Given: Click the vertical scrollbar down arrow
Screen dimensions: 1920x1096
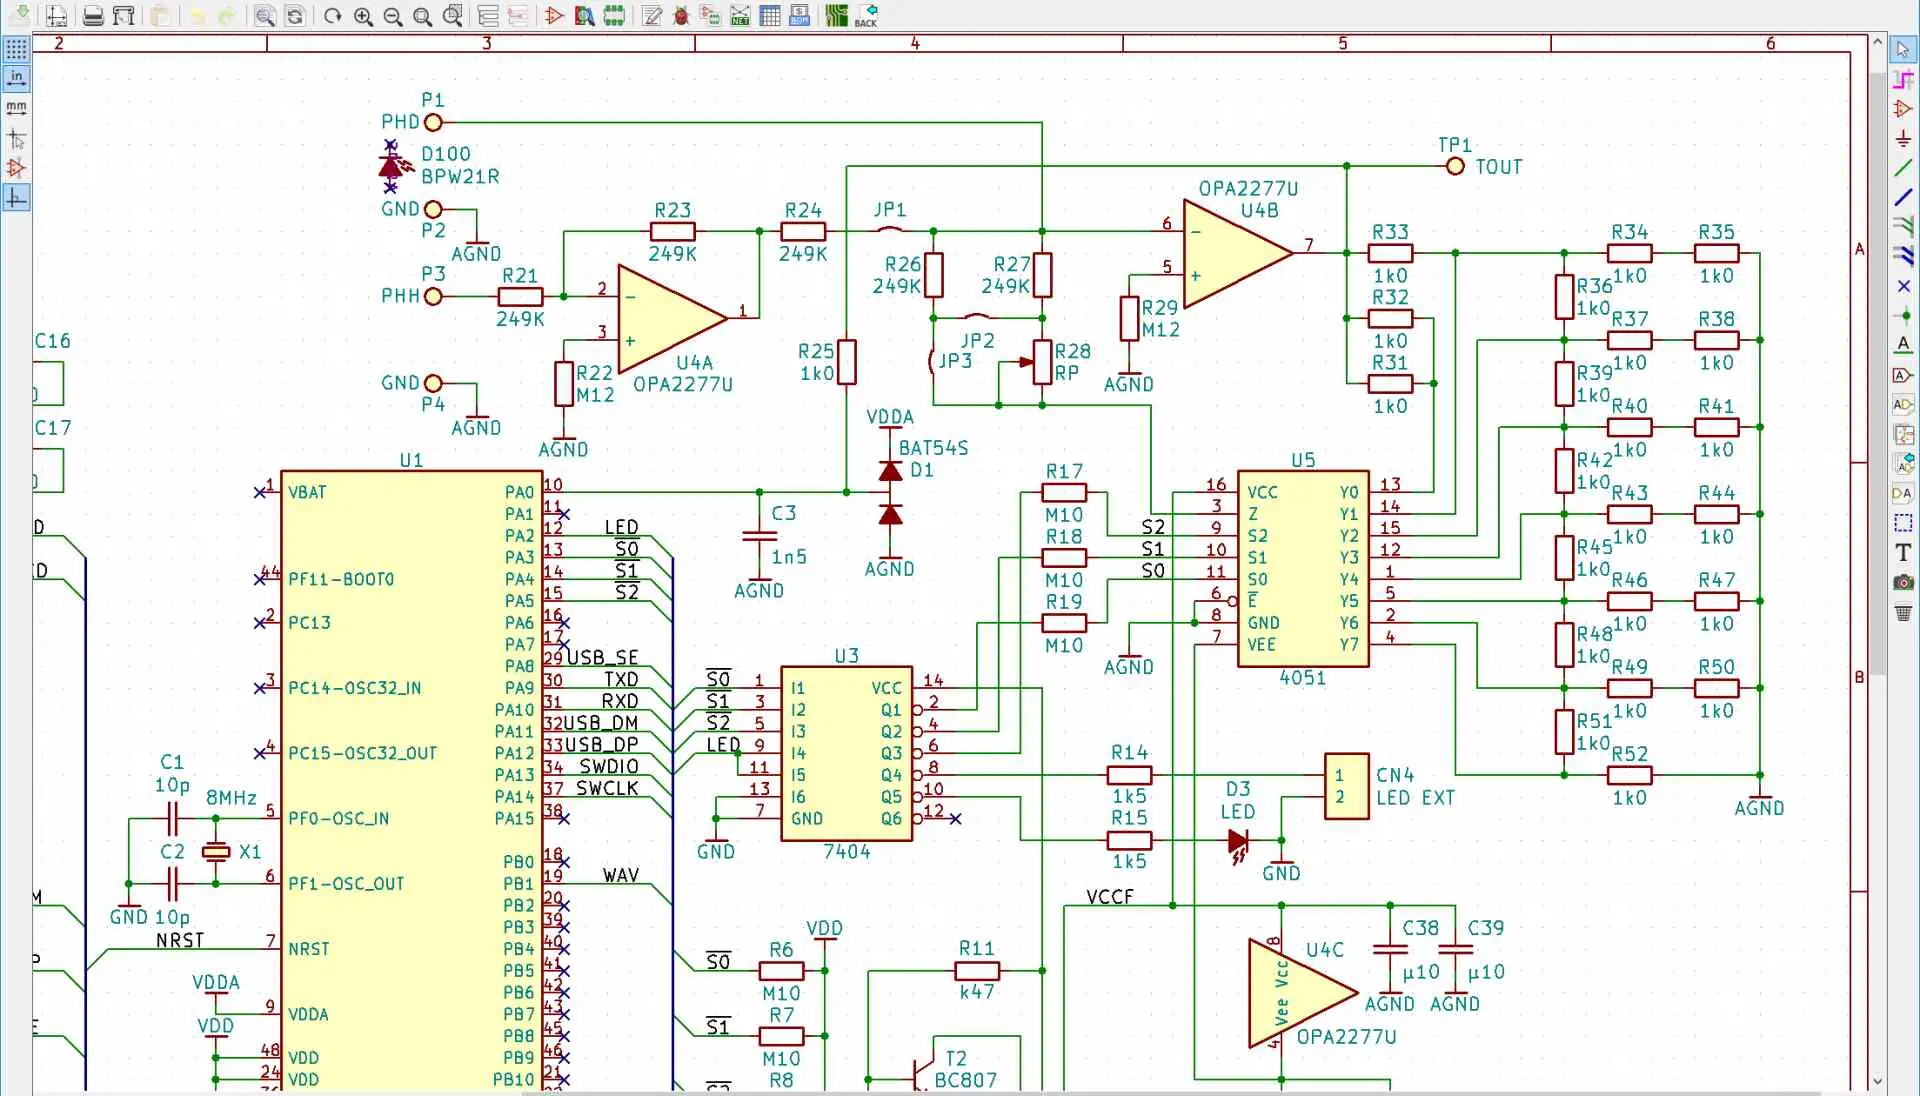Looking at the screenshot, I should (1877, 1081).
